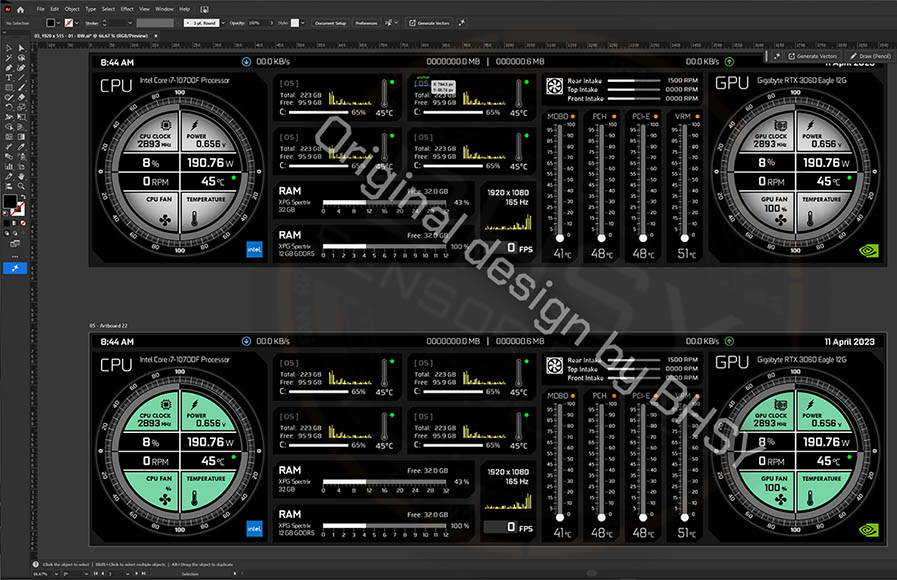Select the Pen tool
Image resolution: width=897 pixels, height=580 pixels.
tap(9, 67)
